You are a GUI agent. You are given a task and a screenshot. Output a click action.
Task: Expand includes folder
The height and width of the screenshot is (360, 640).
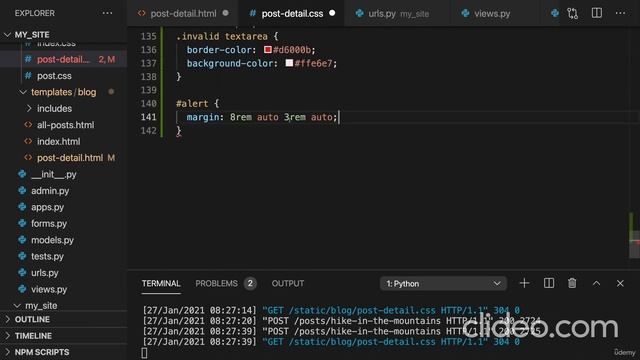coord(29,109)
